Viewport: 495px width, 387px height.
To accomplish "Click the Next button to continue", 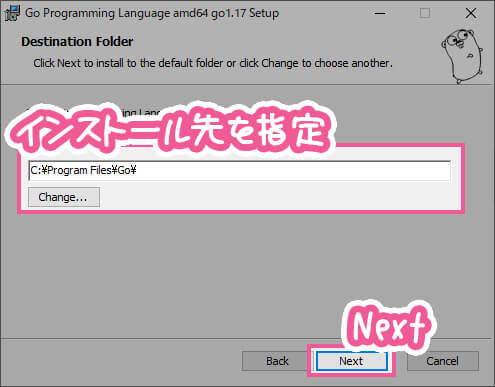I will 352,361.
